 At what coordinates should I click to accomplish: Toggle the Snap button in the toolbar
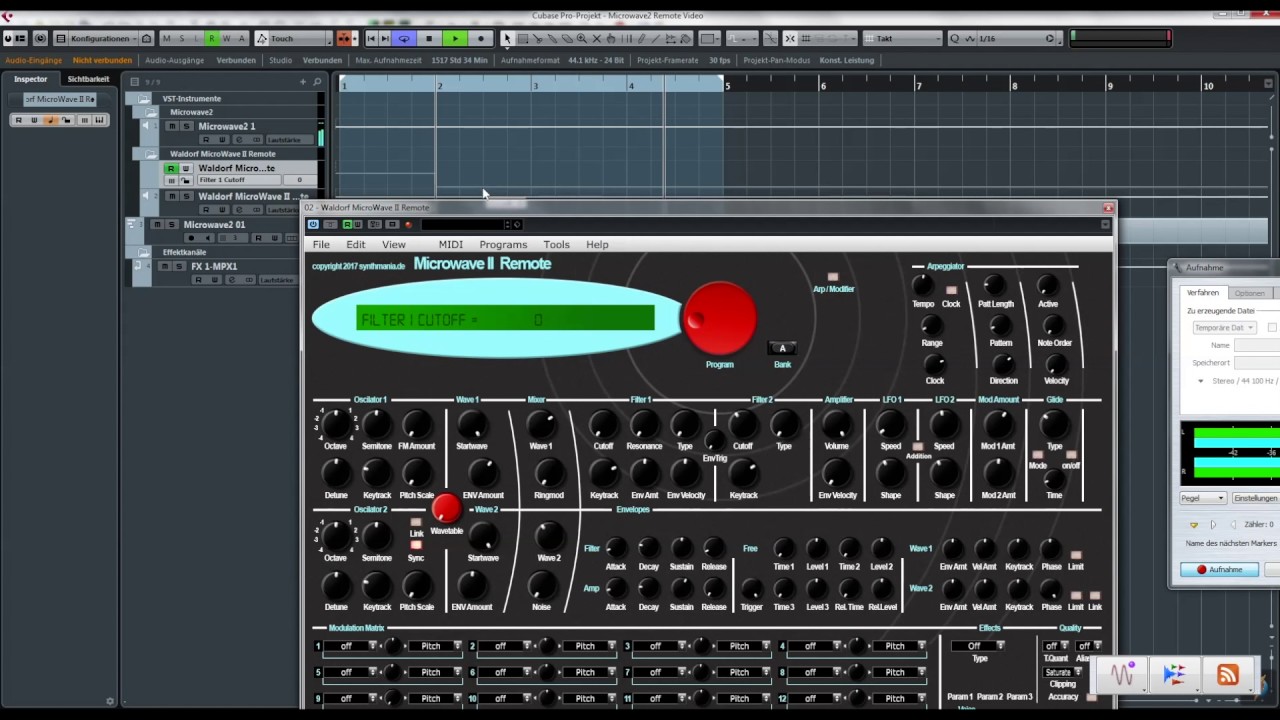[x=790, y=39]
